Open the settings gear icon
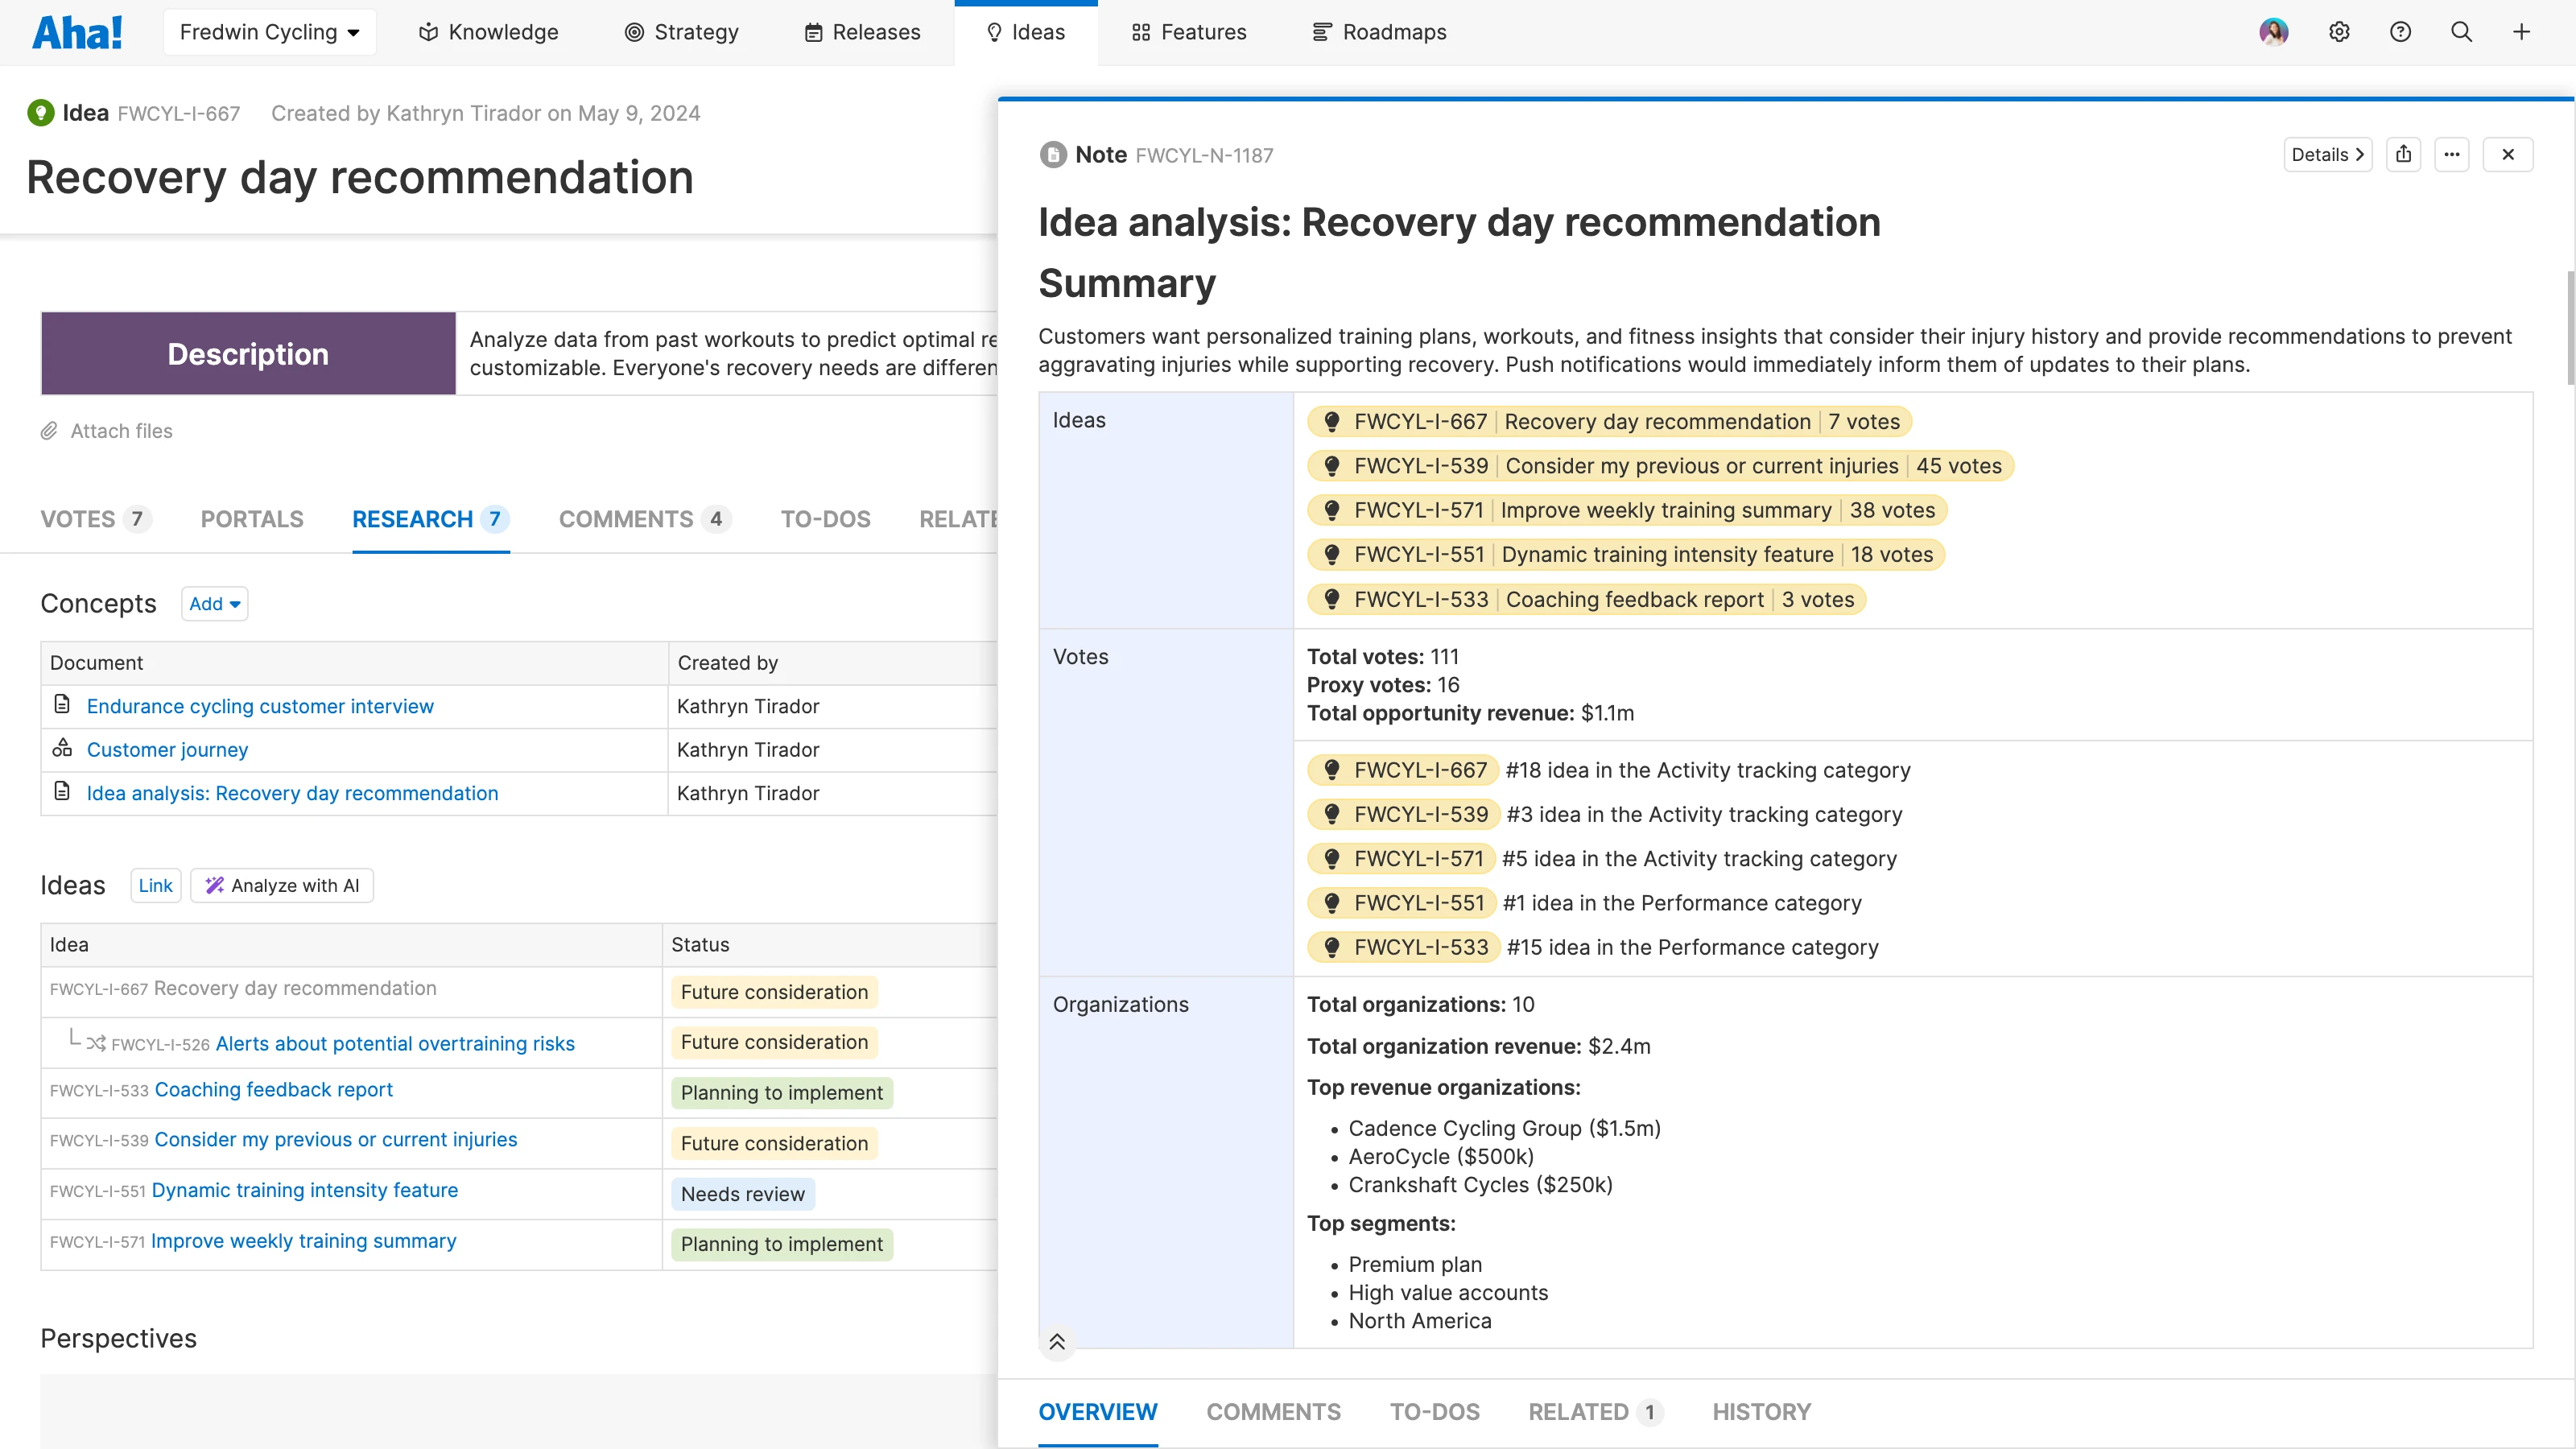Screen dimensions: 2576x1449 (2339, 32)
